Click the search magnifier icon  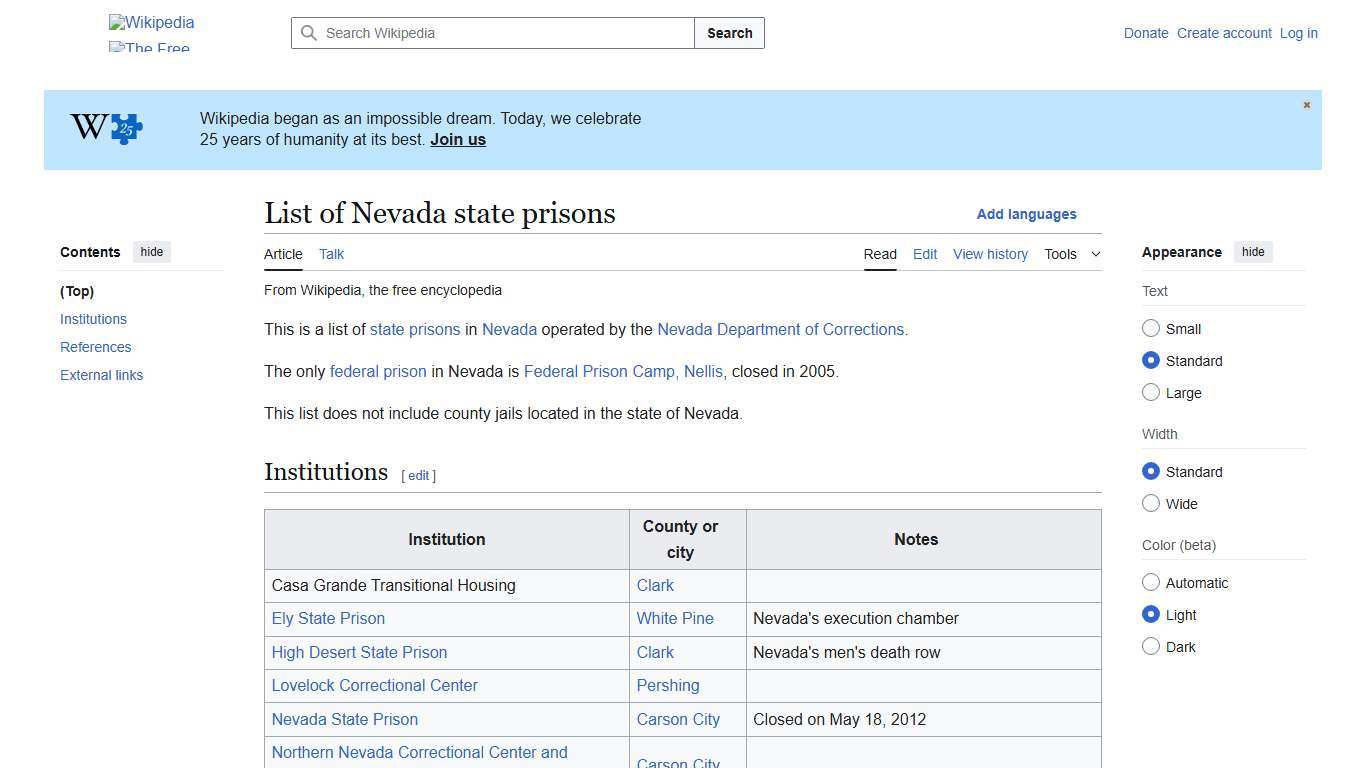point(310,33)
